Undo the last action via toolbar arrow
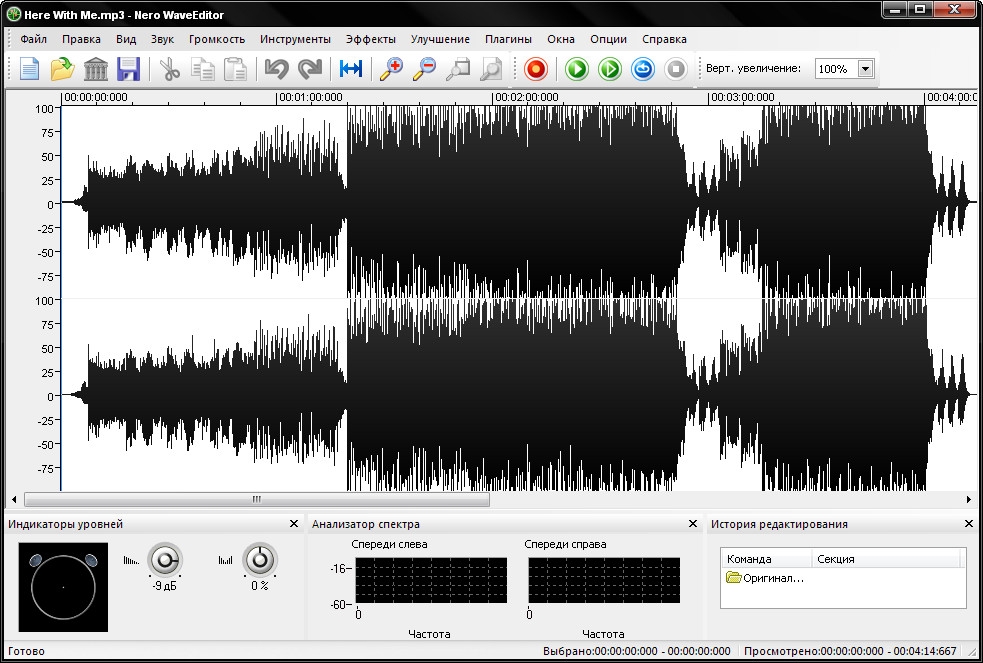Screen dimensions: 983x663 (x=276, y=69)
